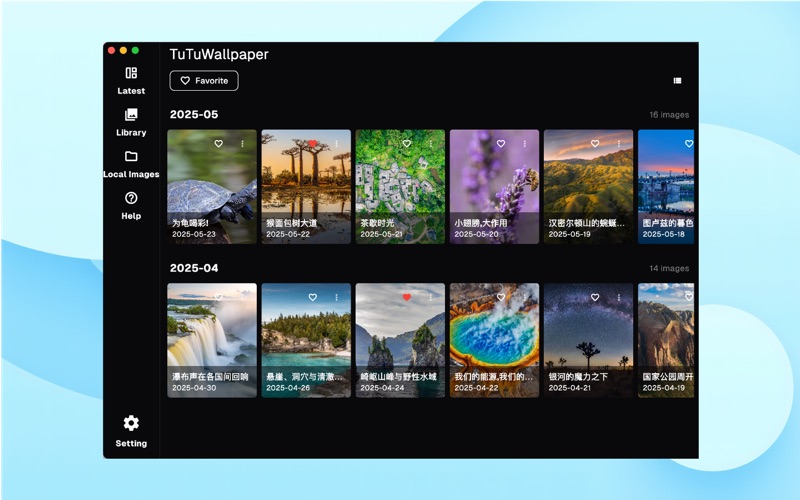Open three-dot menu on 2025-05-19 wallpaper
Image resolution: width=800 pixels, height=500 pixels.
click(x=619, y=144)
